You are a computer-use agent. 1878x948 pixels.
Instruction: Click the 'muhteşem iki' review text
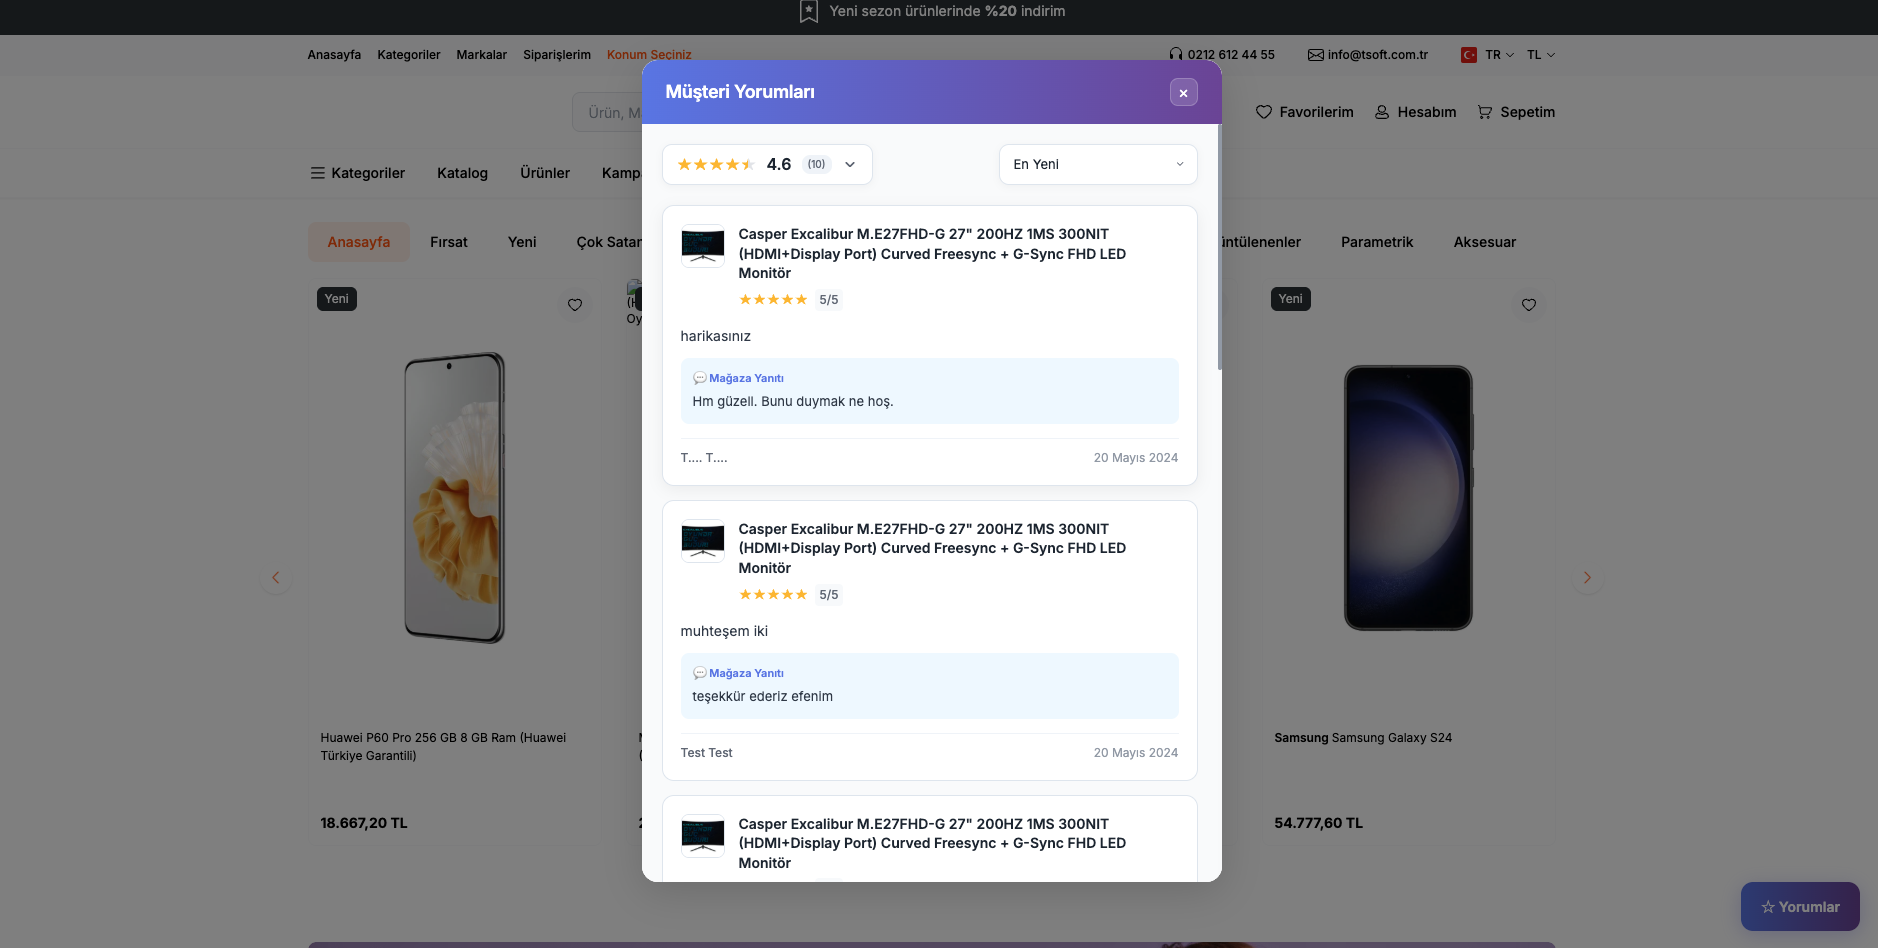(x=724, y=631)
